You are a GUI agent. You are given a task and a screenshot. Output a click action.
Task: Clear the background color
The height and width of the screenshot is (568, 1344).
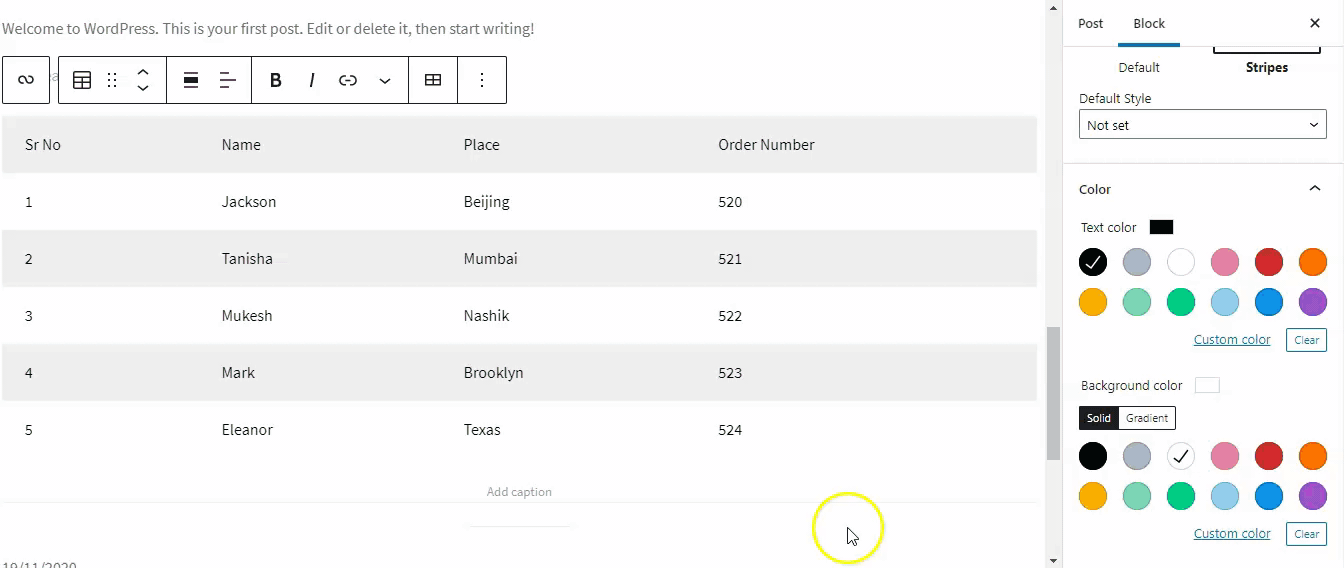(1306, 534)
